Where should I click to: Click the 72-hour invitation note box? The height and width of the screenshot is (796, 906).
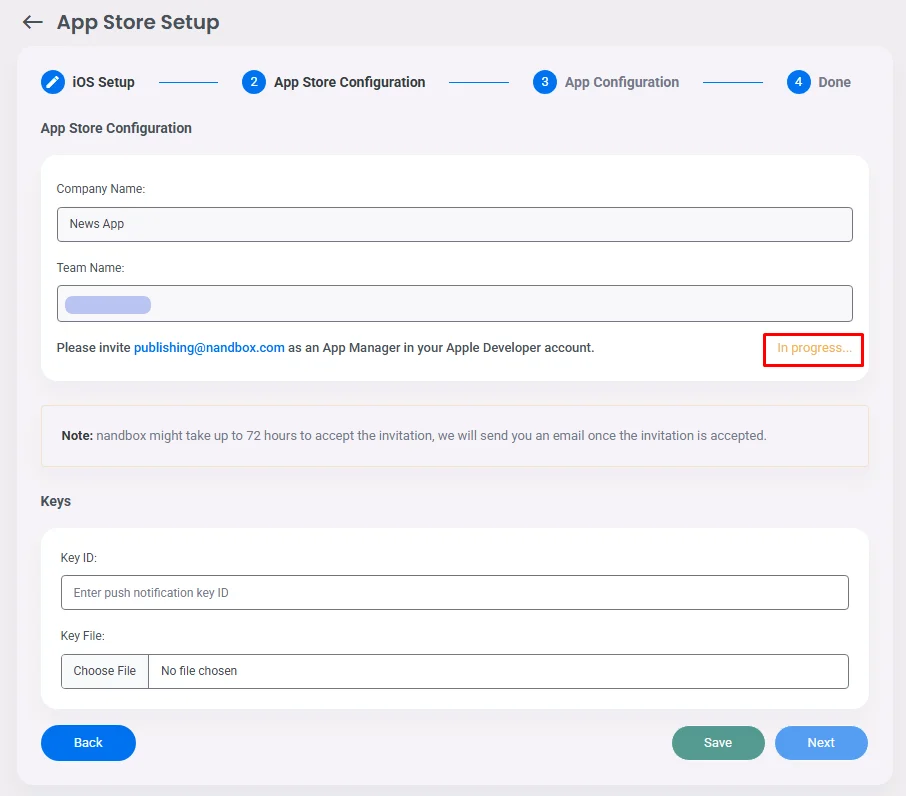point(454,436)
